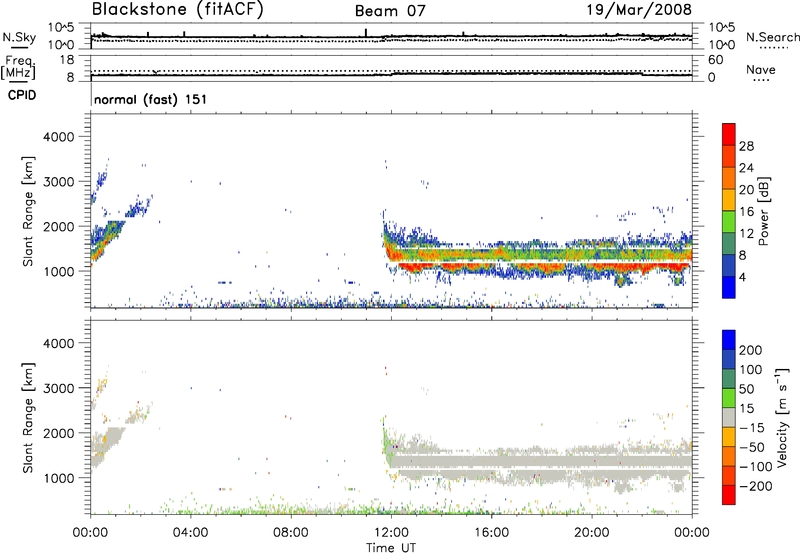
Task: Select the 'Beam 07' label
Action: click(x=390, y=11)
